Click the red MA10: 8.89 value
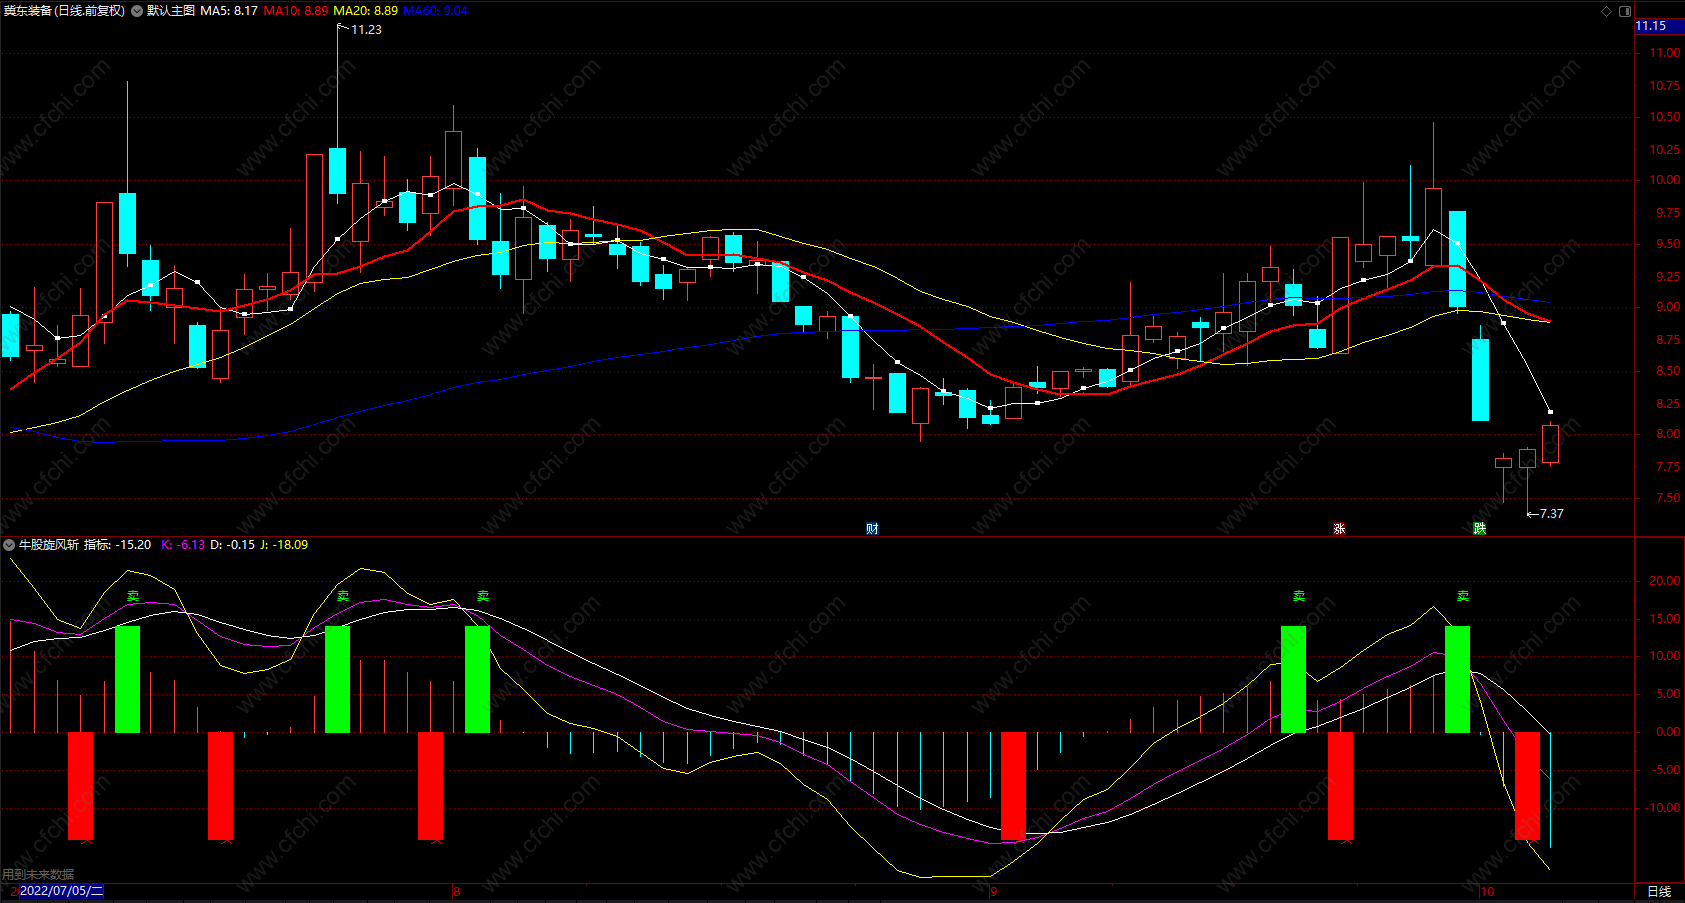Image resolution: width=1685 pixels, height=903 pixels. (296, 11)
